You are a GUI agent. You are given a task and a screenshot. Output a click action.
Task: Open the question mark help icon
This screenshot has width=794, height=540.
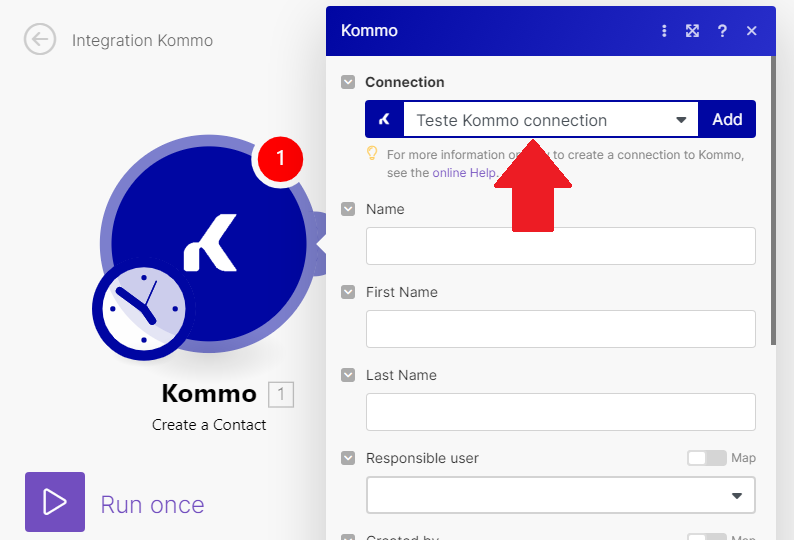click(x=722, y=31)
